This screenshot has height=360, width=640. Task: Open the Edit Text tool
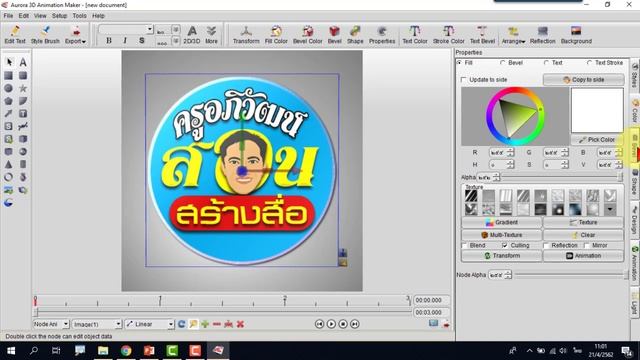(15, 35)
